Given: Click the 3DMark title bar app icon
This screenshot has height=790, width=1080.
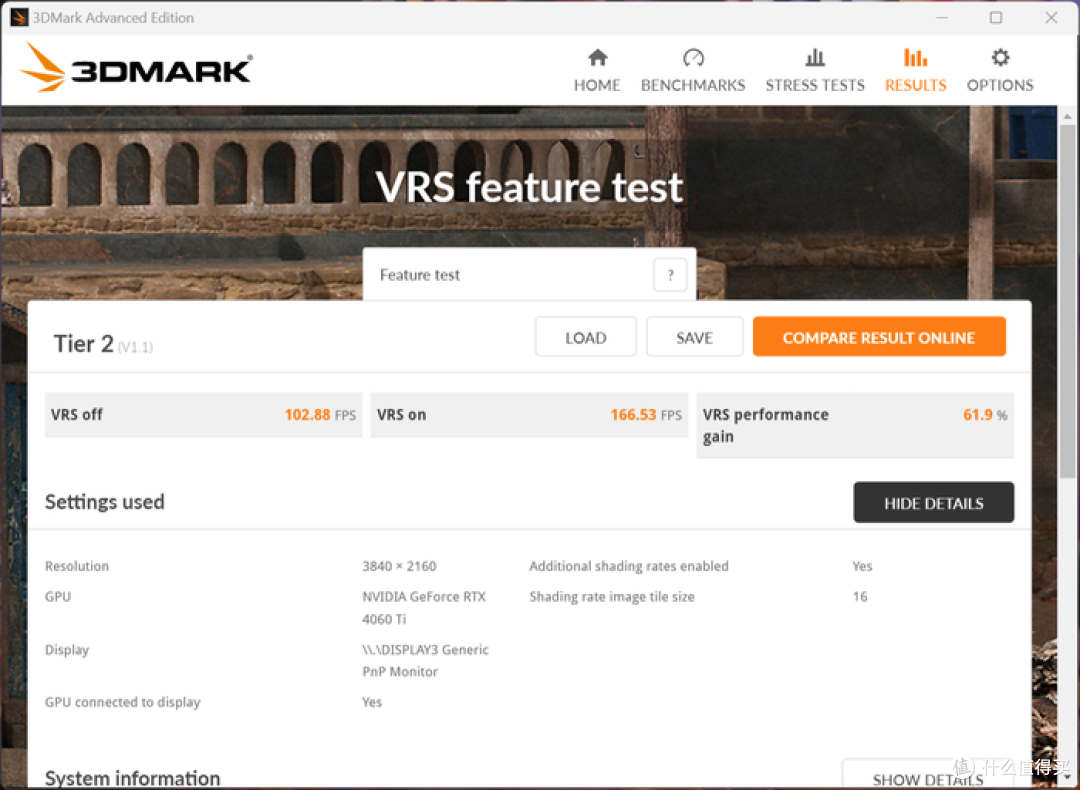Looking at the screenshot, I should click(x=19, y=17).
